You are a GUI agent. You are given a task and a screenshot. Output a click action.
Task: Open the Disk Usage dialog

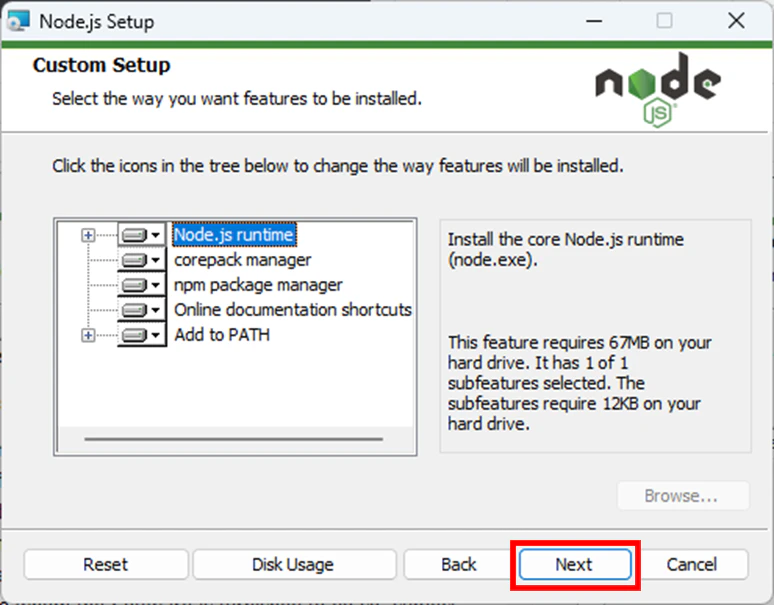[x=293, y=565]
